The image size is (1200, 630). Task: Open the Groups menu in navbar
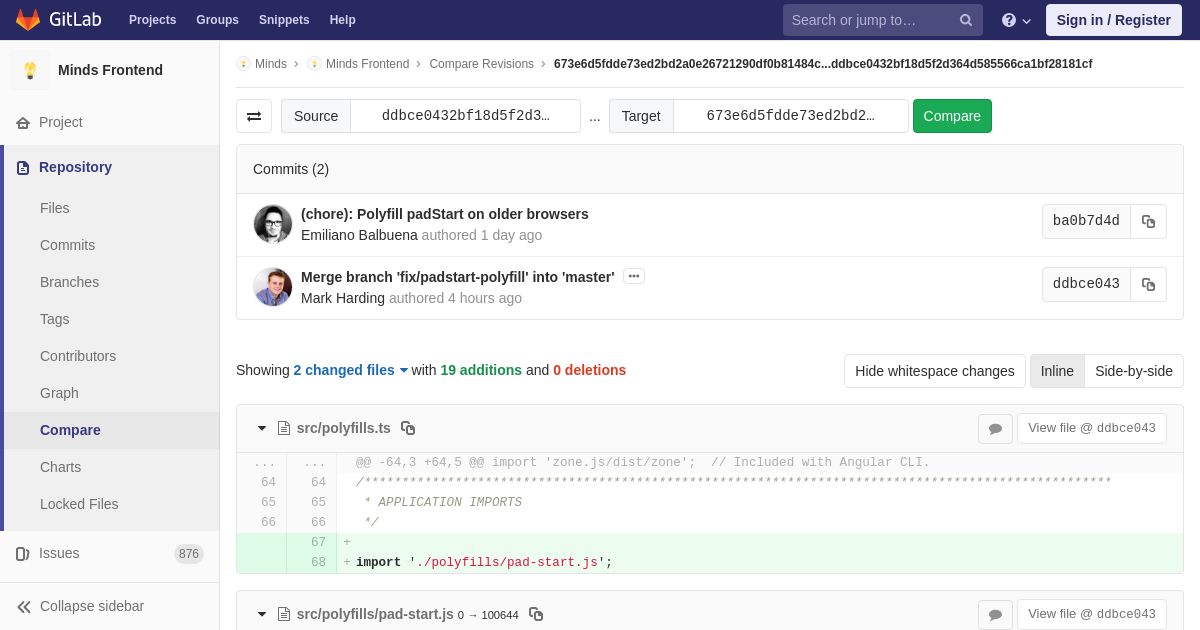tap(217, 20)
